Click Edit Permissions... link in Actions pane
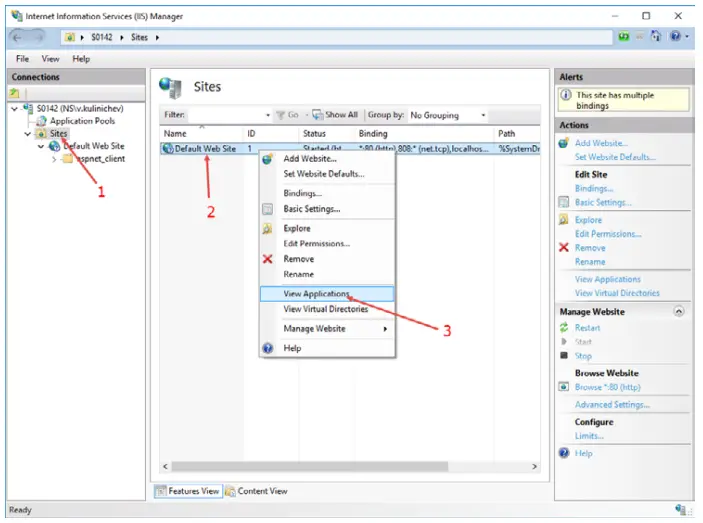 tap(608, 233)
